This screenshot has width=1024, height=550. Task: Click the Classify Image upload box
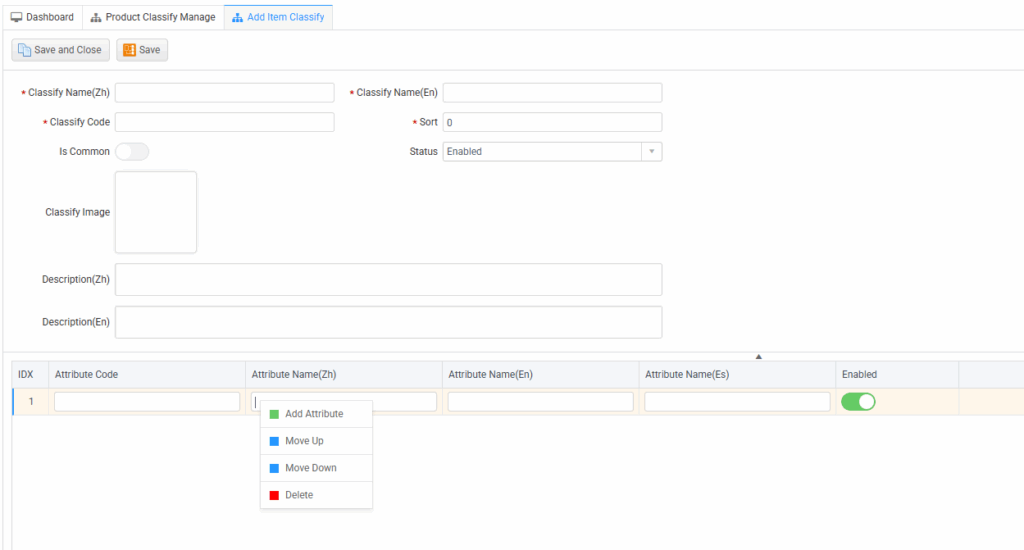tap(156, 212)
